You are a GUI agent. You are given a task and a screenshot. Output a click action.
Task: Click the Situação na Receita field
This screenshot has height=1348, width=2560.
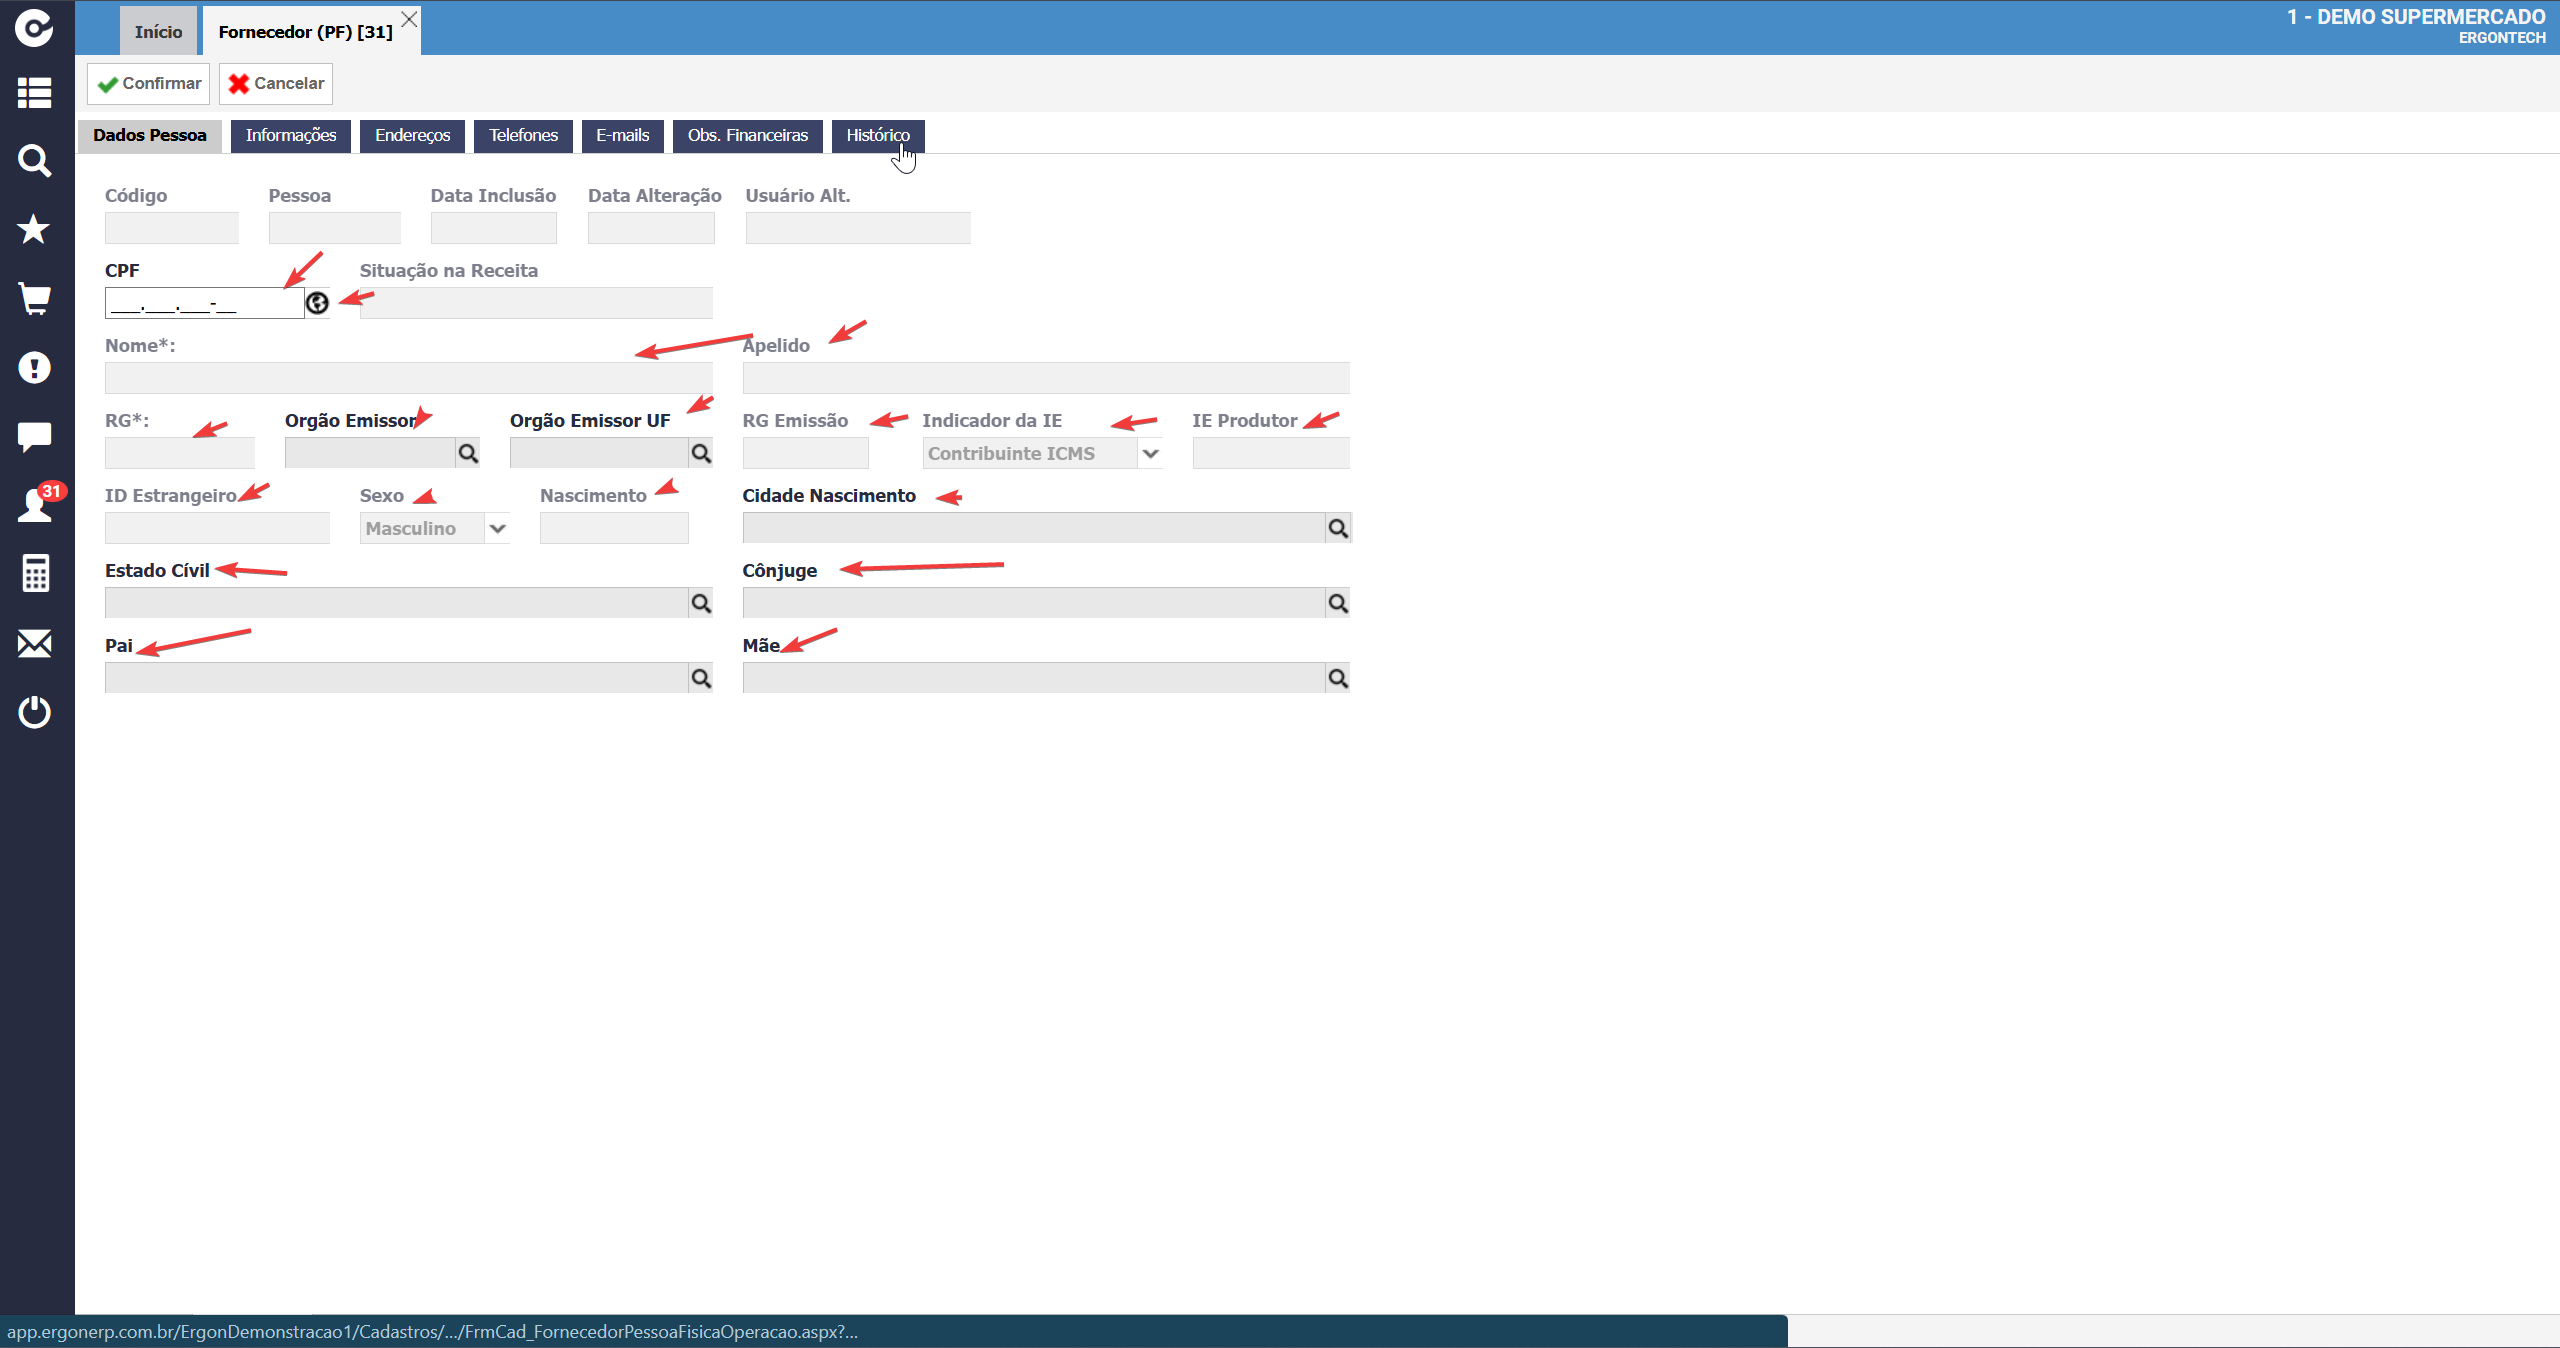pyautogui.click(x=536, y=303)
